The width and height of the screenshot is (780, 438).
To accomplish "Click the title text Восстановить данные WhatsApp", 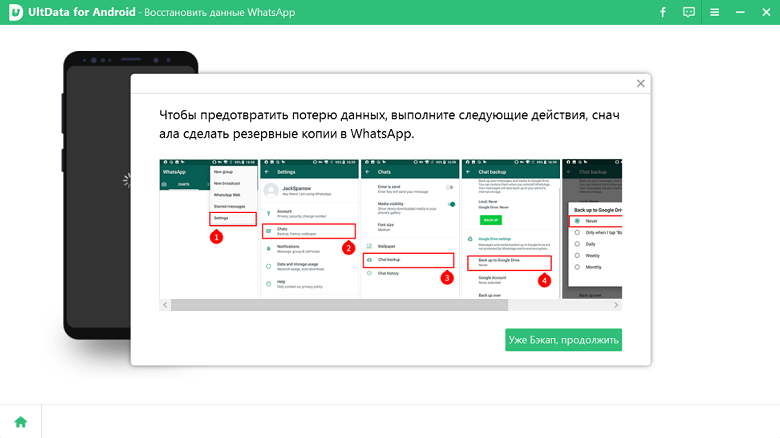I will [x=219, y=12].
